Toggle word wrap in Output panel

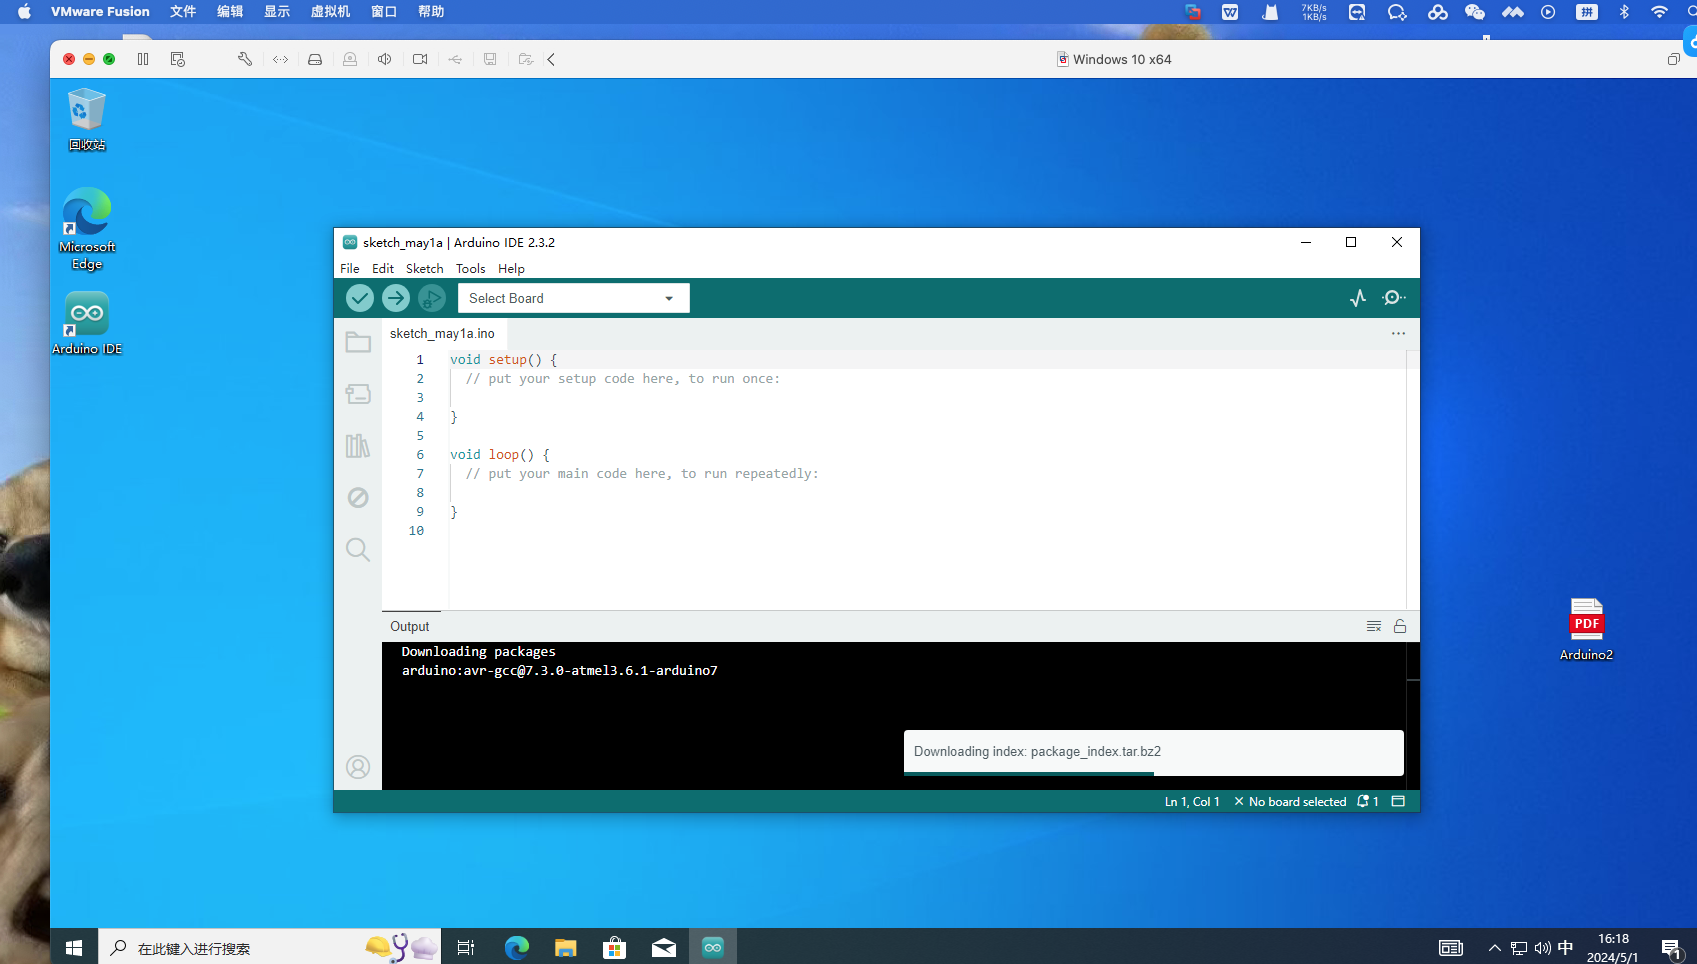[1374, 626]
